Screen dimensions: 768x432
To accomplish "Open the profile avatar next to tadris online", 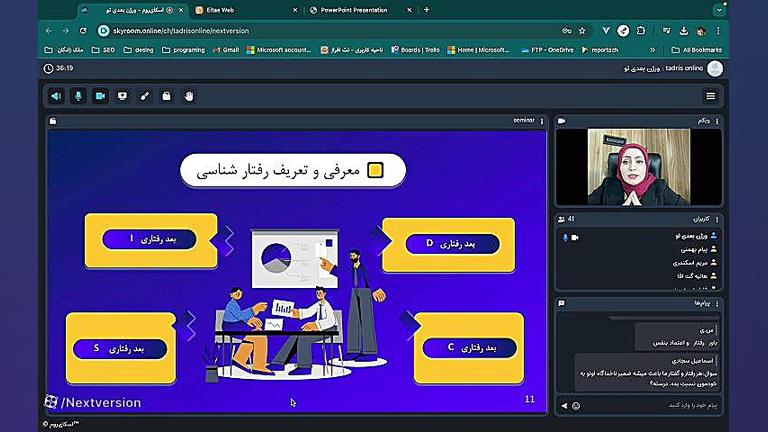I will pyautogui.click(x=715, y=69).
